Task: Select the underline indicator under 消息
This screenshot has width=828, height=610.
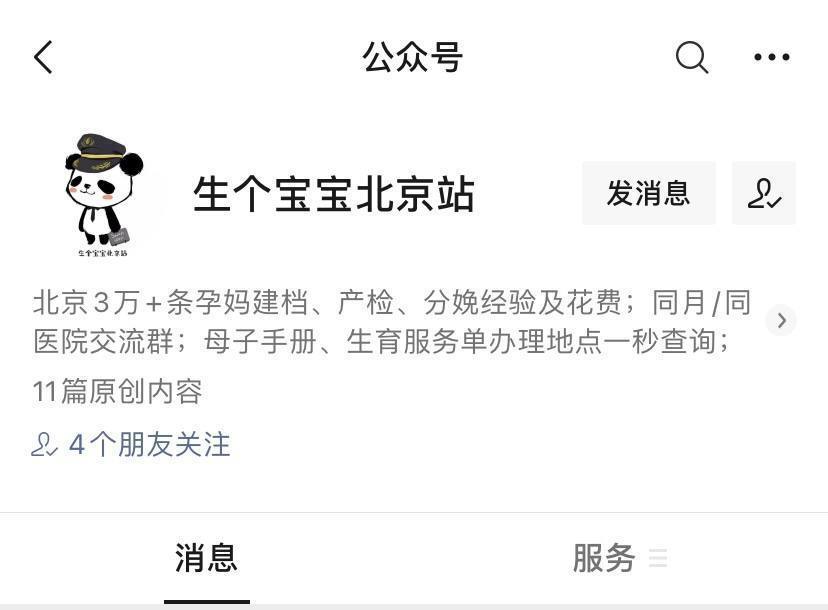Action: [206, 601]
